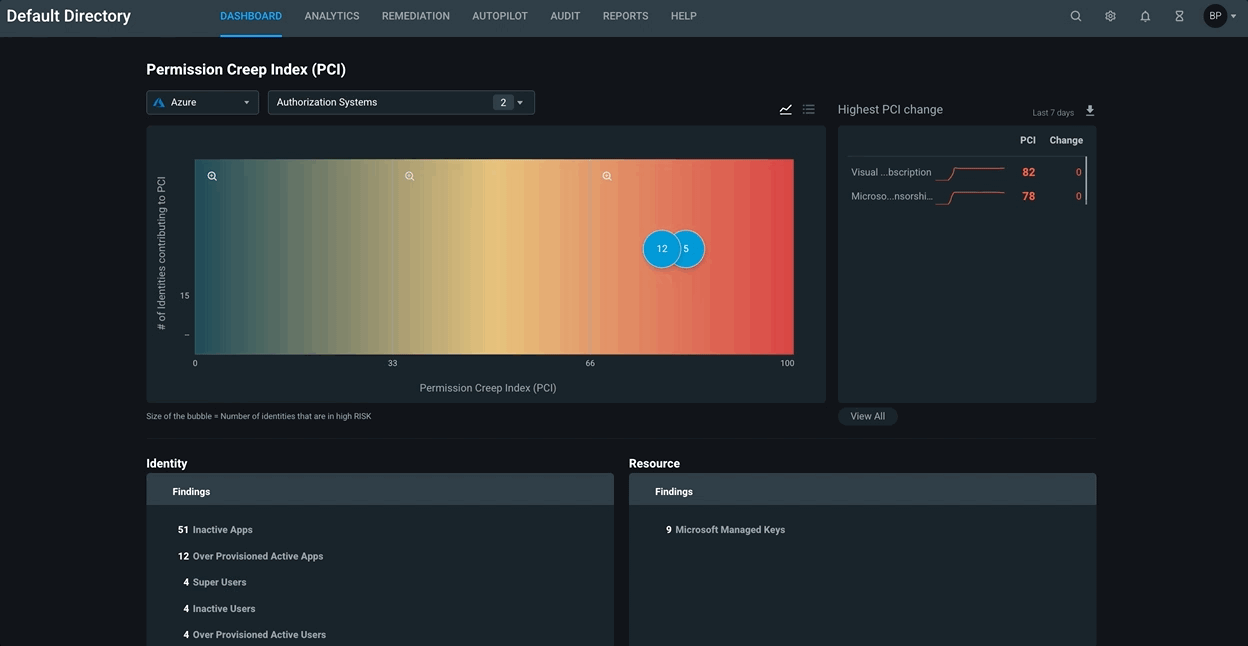1248x646 pixels.
Task: Go to the Analytics tab
Action: 332,16
